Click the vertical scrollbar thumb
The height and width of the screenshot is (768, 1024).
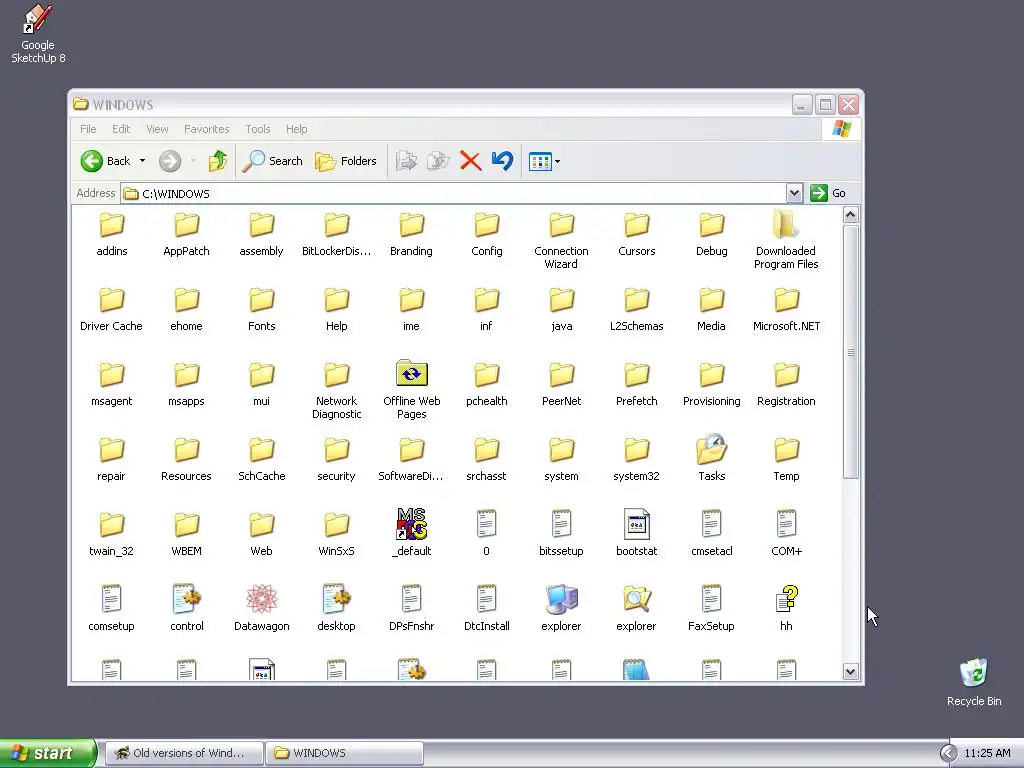point(850,352)
